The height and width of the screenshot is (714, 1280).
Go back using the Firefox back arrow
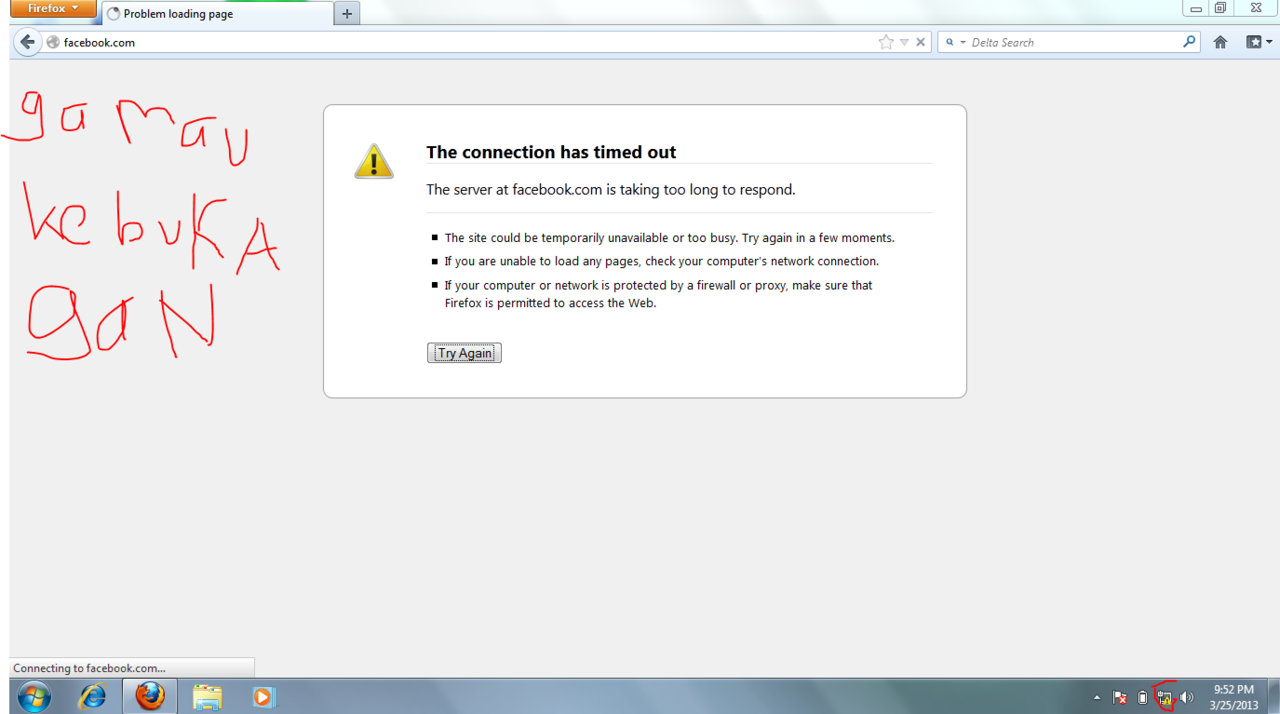pos(27,42)
